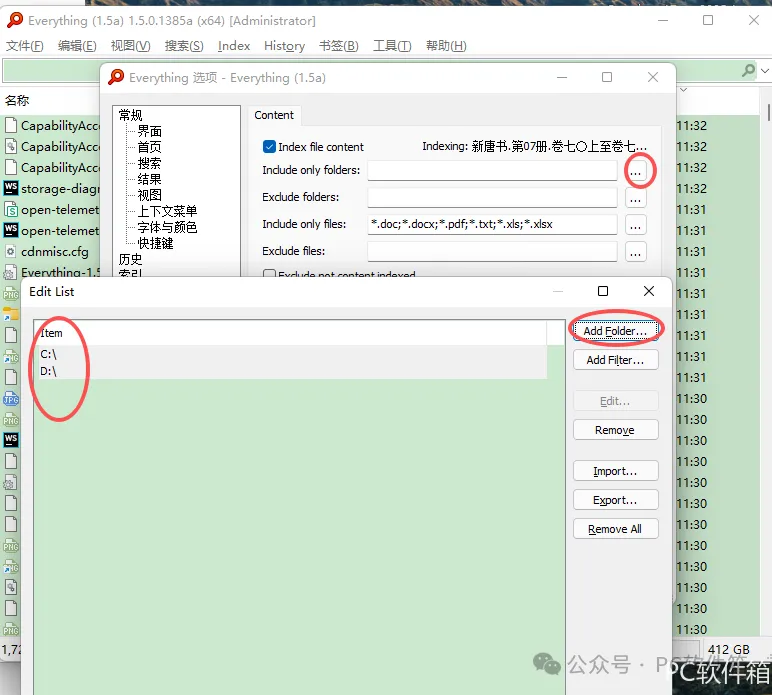Select 上下文菜单 in options tree
This screenshot has width=772, height=695.
pos(167,211)
